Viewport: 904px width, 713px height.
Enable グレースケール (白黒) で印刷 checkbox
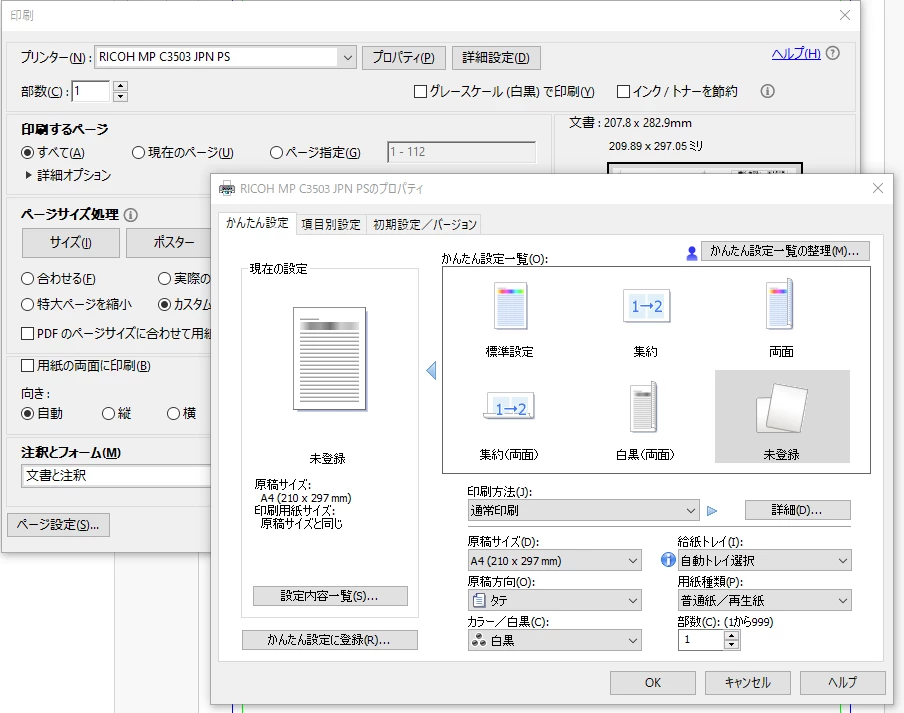click(420, 91)
